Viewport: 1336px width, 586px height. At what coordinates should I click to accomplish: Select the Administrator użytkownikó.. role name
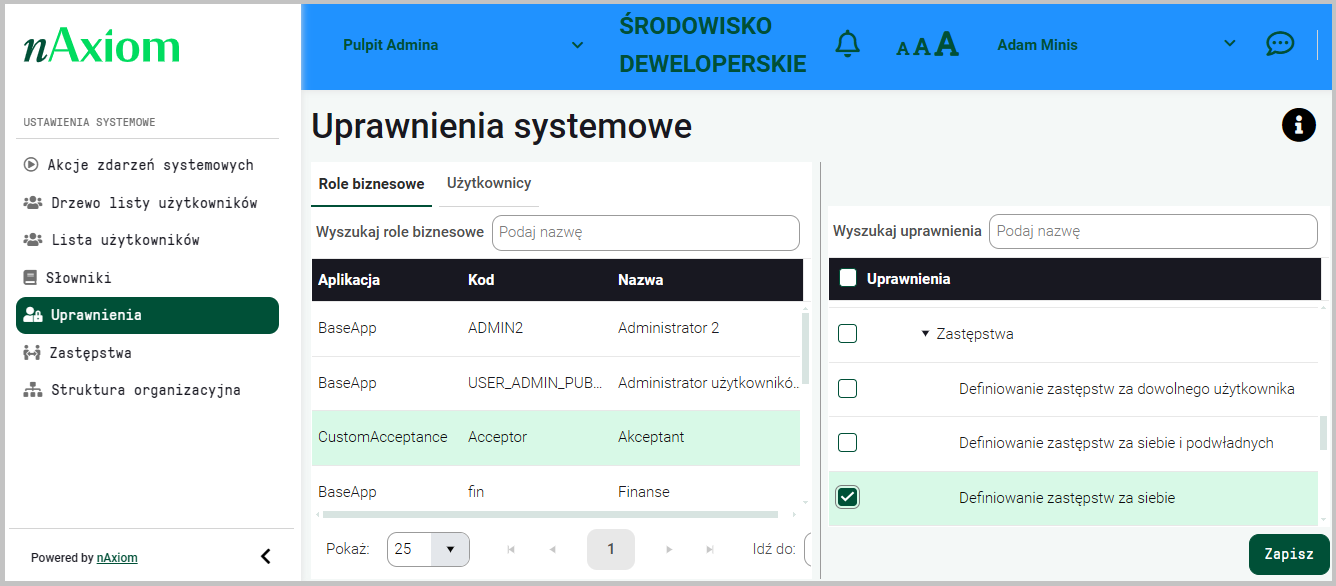tap(709, 383)
